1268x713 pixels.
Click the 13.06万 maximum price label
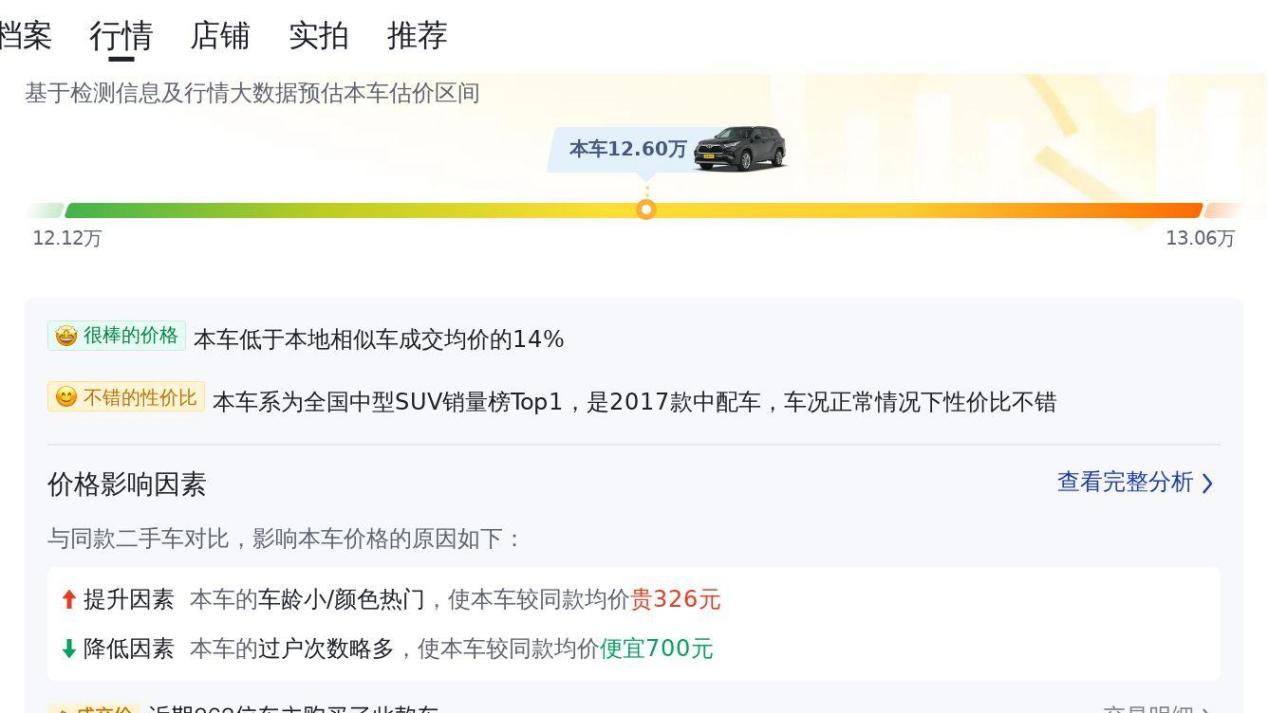pos(1200,240)
